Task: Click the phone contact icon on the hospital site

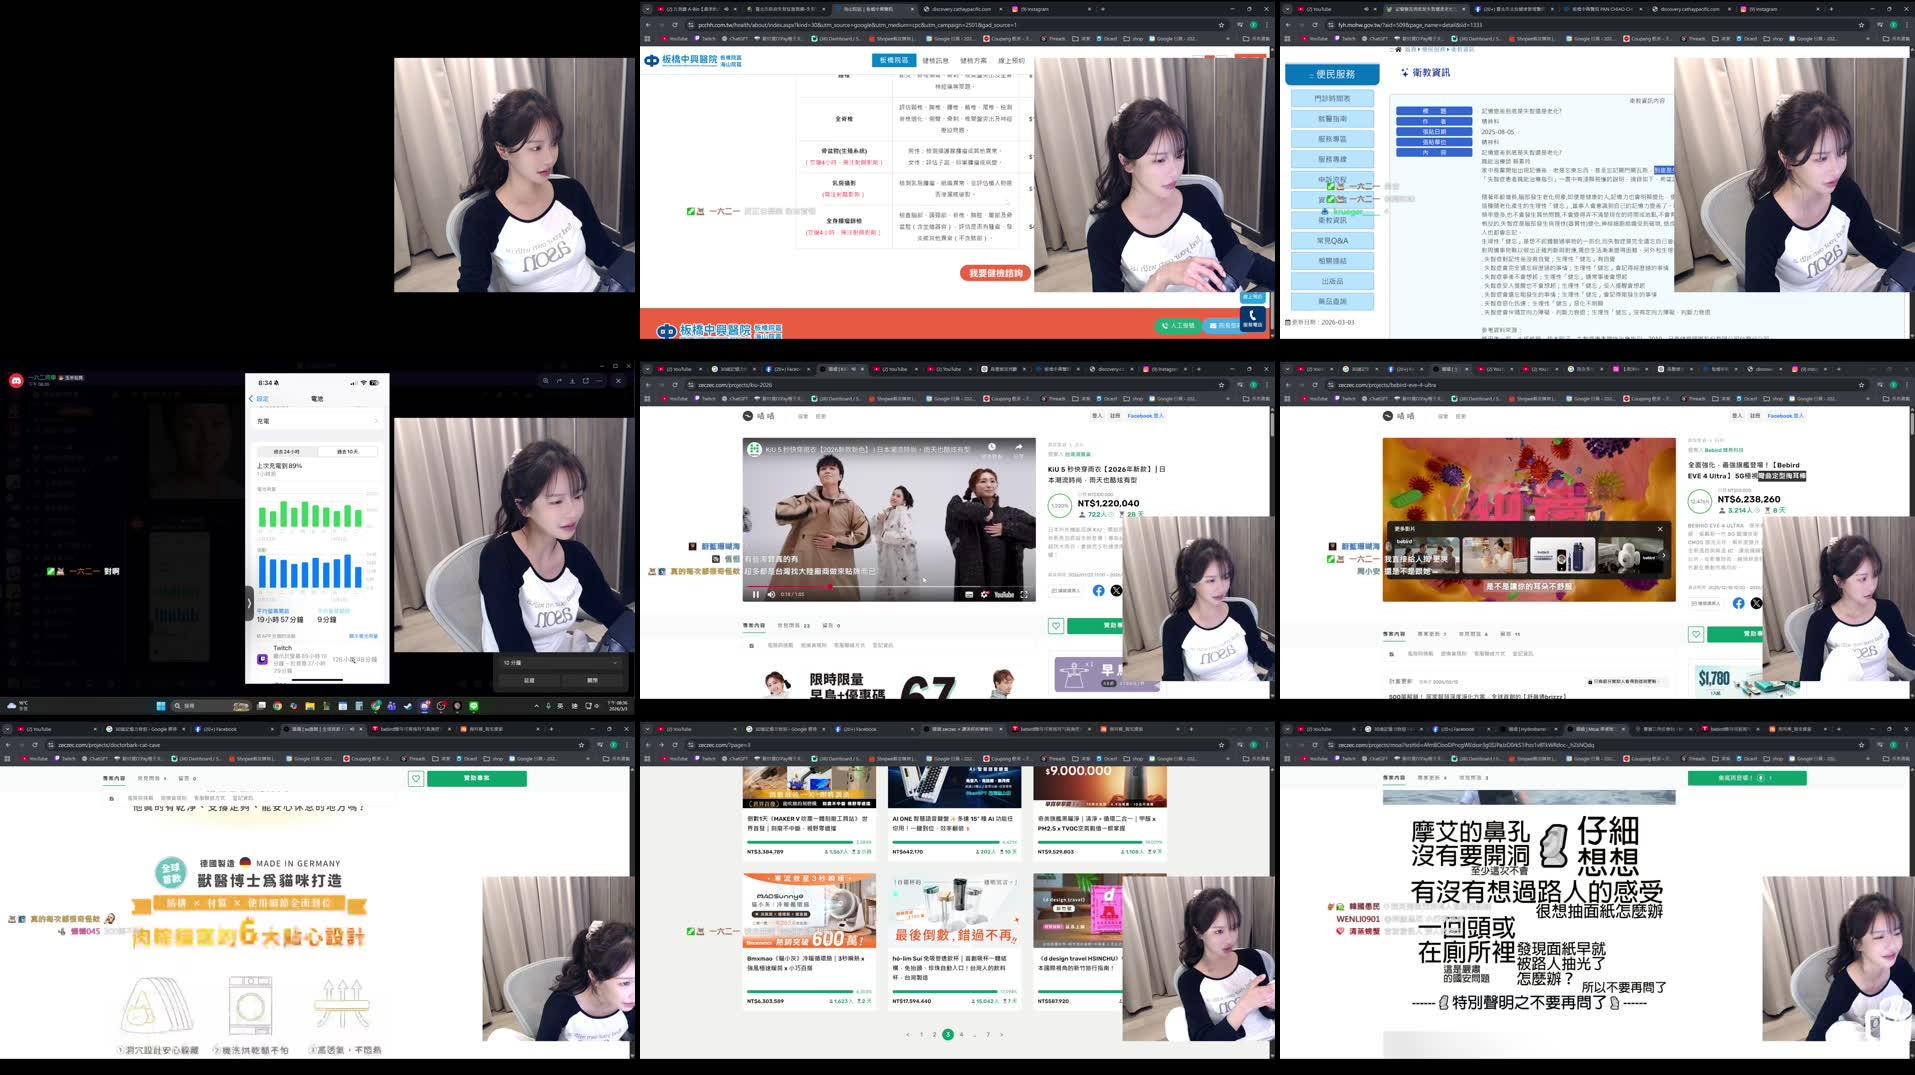Action: [1252, 316]
